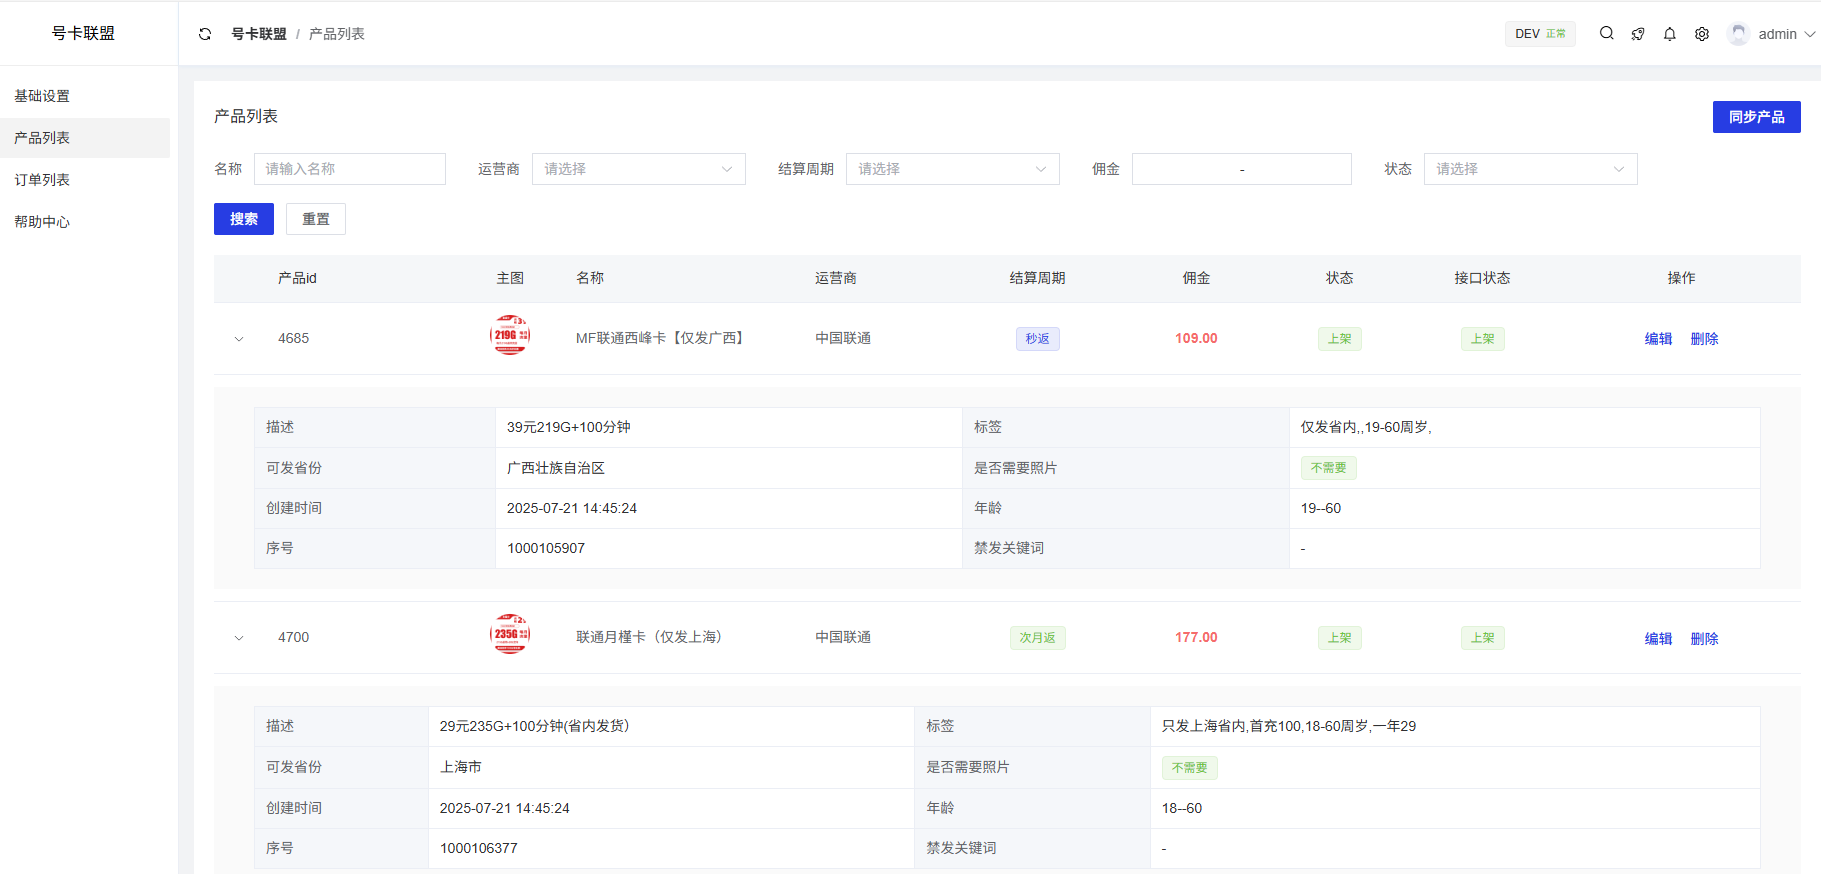Collapse the row for product 4700
The height and width of the screenshot is (874, 1821).
click(x=239, y=638)
